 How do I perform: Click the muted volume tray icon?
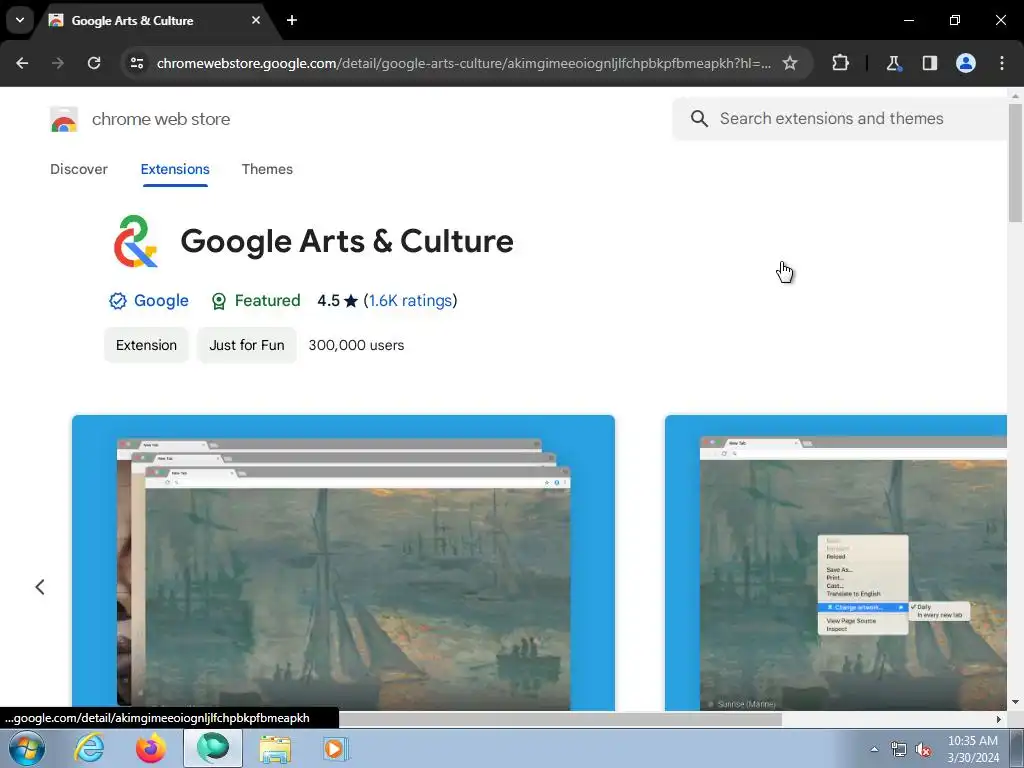(923, 750)
